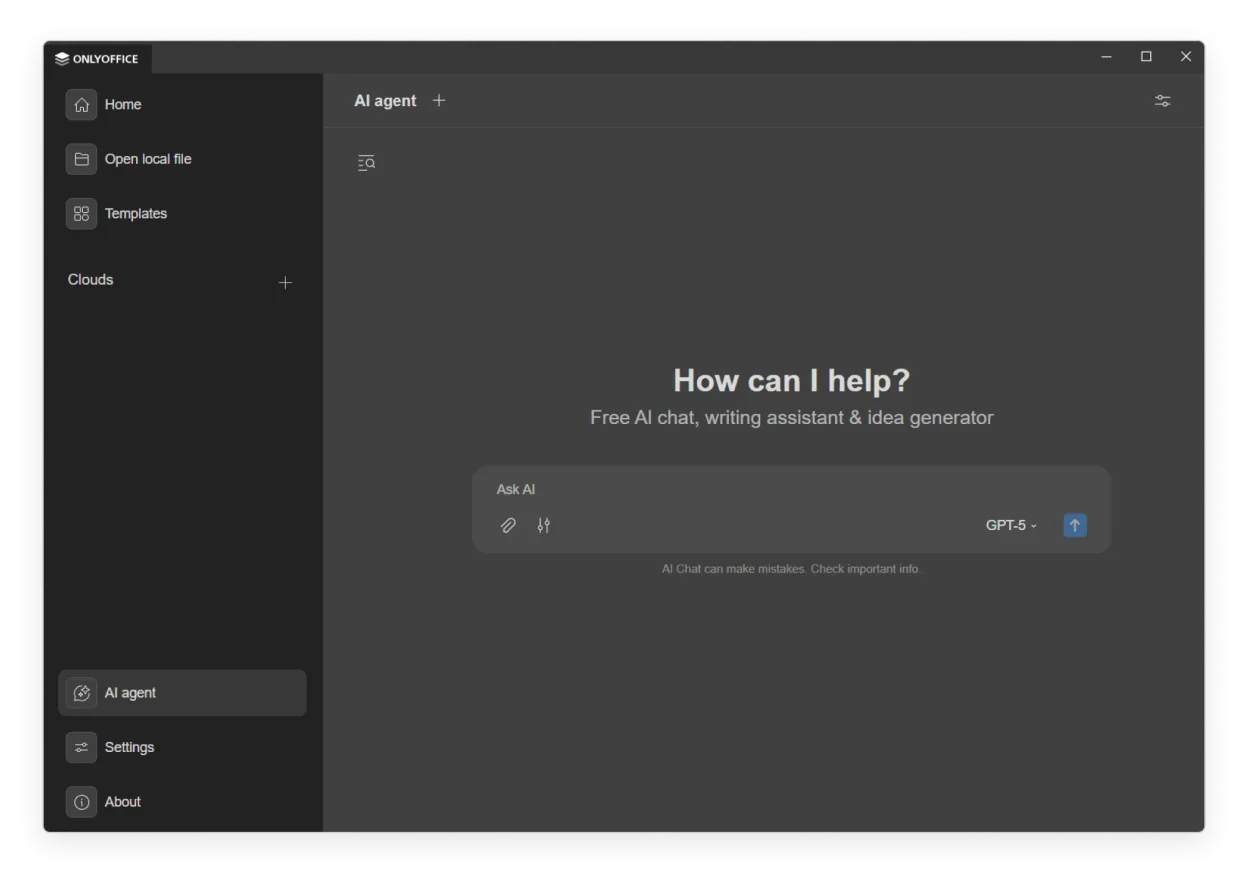Click the AI agent heading title
The image size is (1248, 873).
(385, 101)
